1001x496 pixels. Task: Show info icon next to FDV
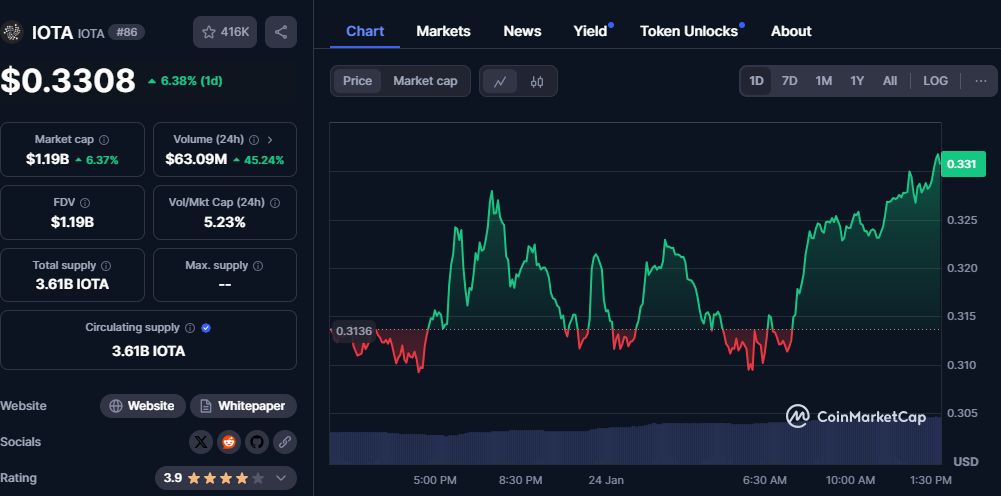[x=85, y=202]
